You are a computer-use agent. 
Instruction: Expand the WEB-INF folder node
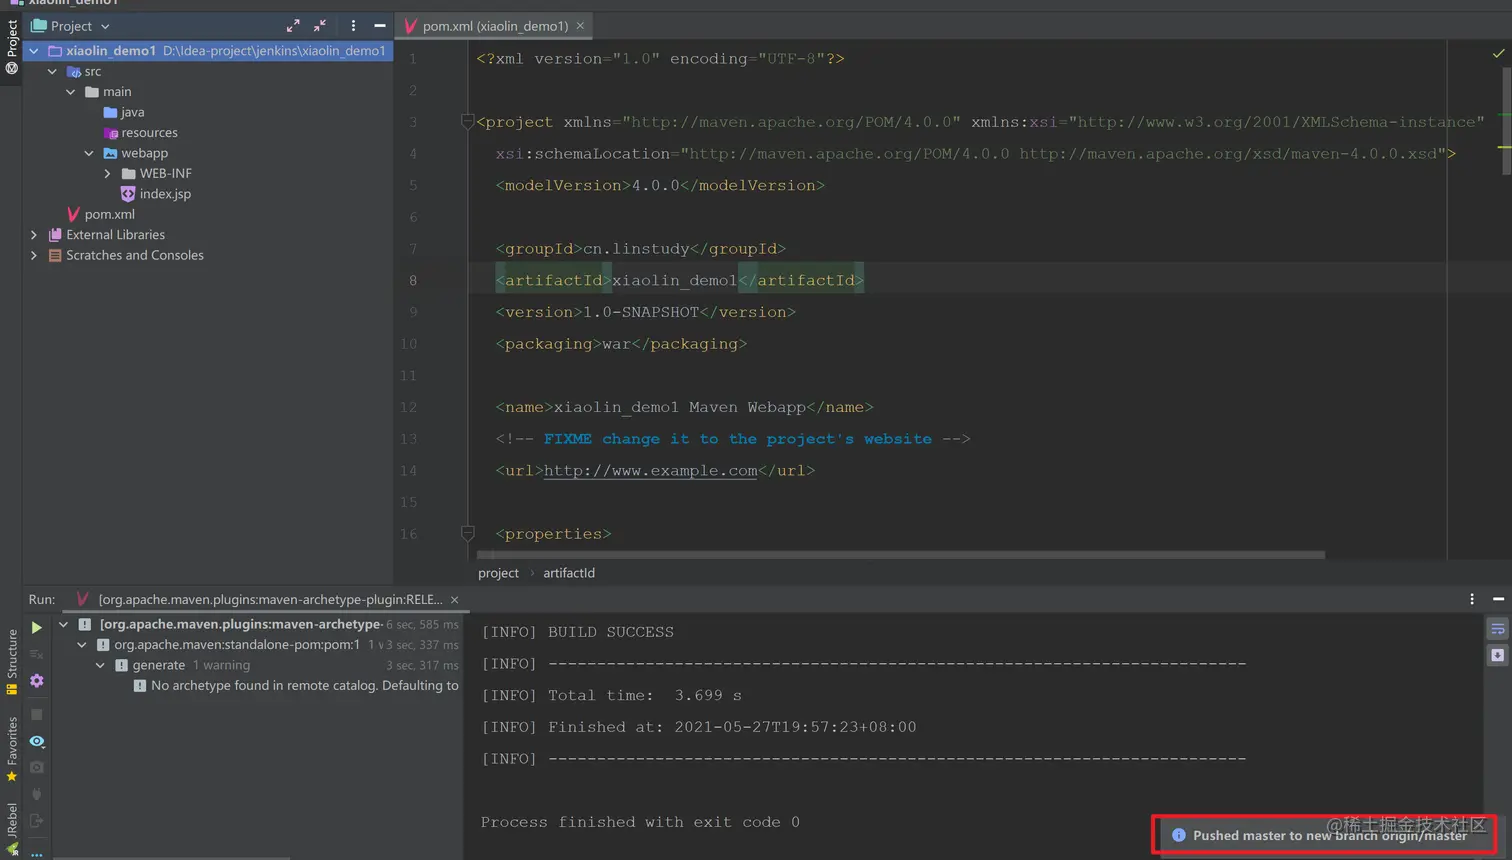tap(108, 174)
